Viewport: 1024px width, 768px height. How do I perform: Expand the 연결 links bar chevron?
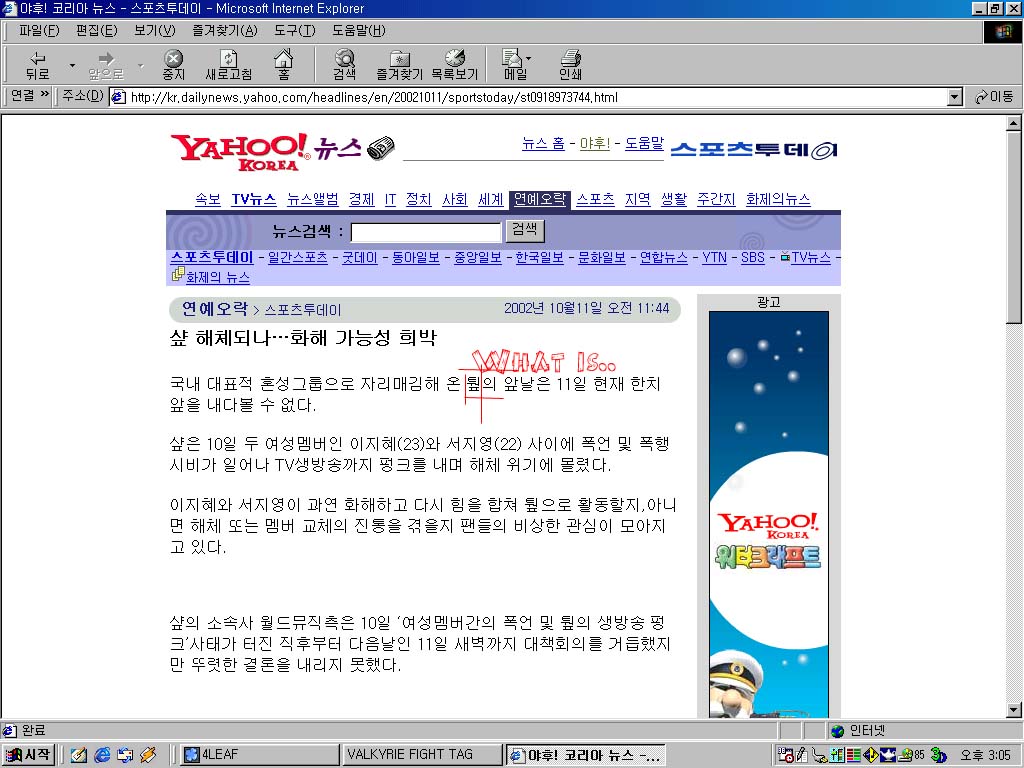click(x=44, y=95)
